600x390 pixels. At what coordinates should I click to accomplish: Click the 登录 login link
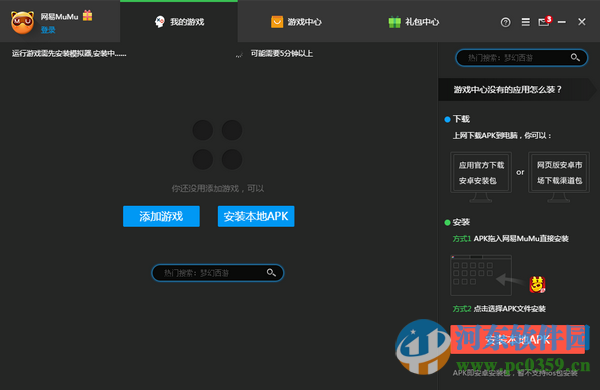(x=48, y=30)
